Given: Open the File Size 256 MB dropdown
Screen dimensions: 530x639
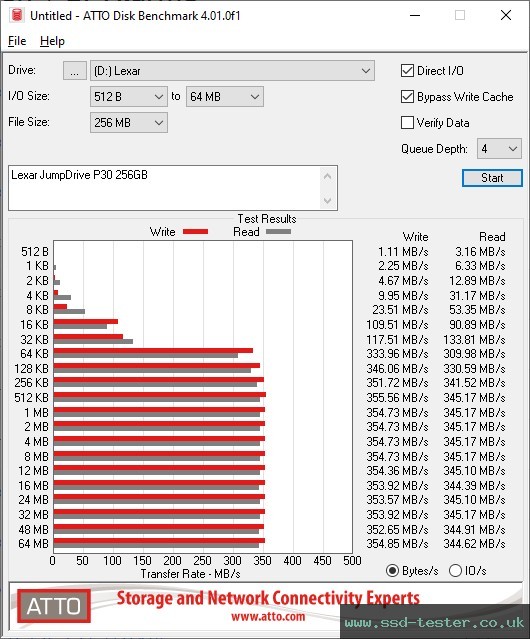Looking at the screenshot, I should click(129, 123).
